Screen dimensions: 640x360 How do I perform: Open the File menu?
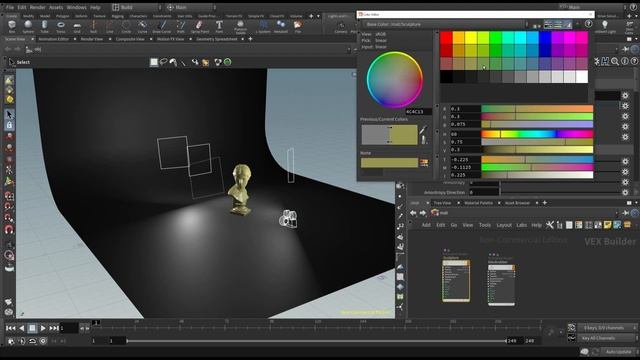pyautogui.click(x=10, y=7)
